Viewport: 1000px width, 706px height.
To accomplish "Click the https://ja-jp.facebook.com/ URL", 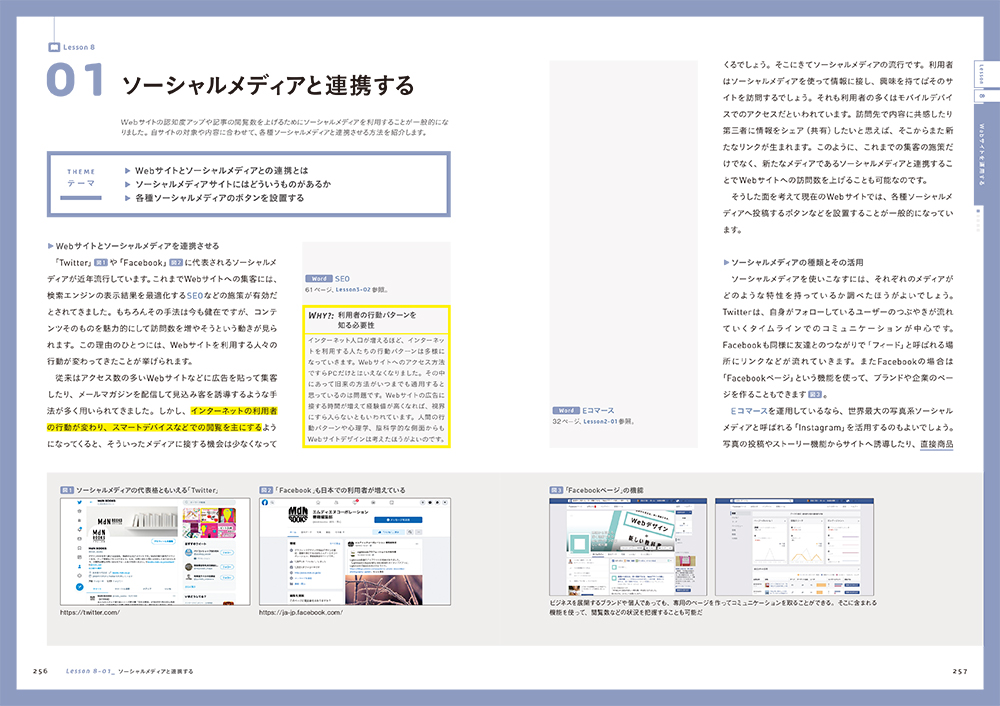I will 300,612.
